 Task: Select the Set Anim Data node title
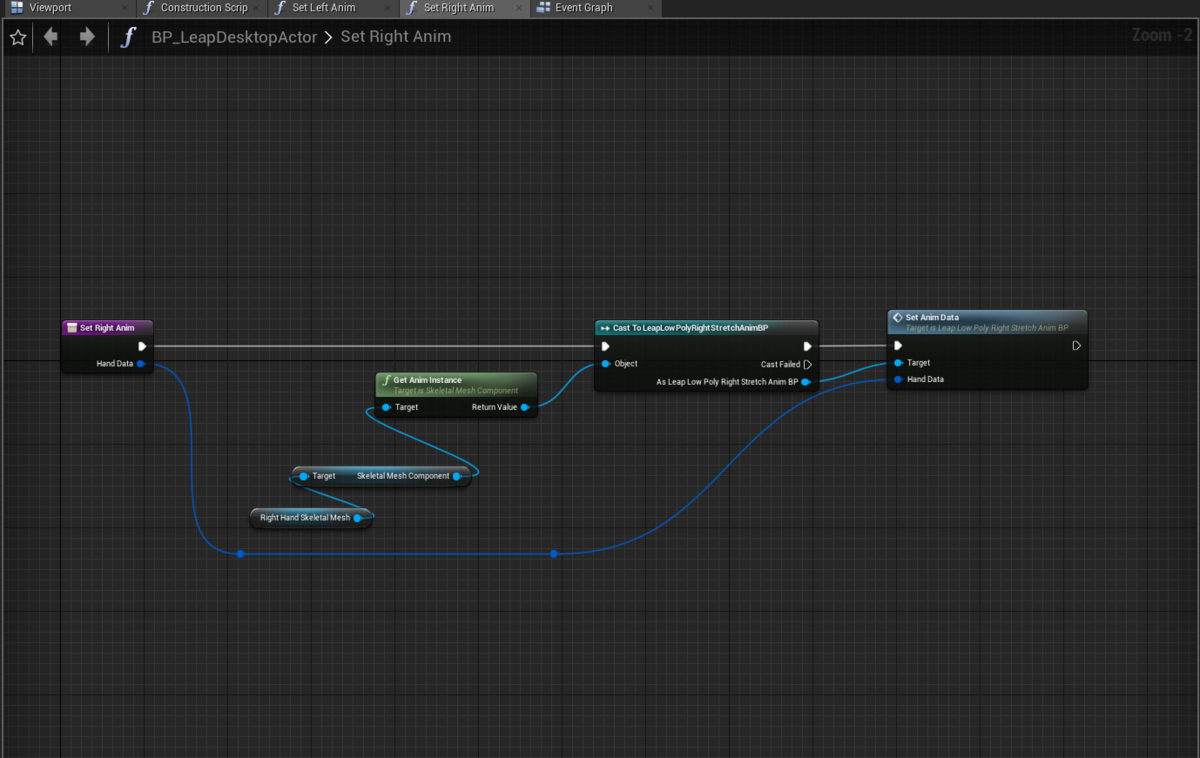pos(931,317)
